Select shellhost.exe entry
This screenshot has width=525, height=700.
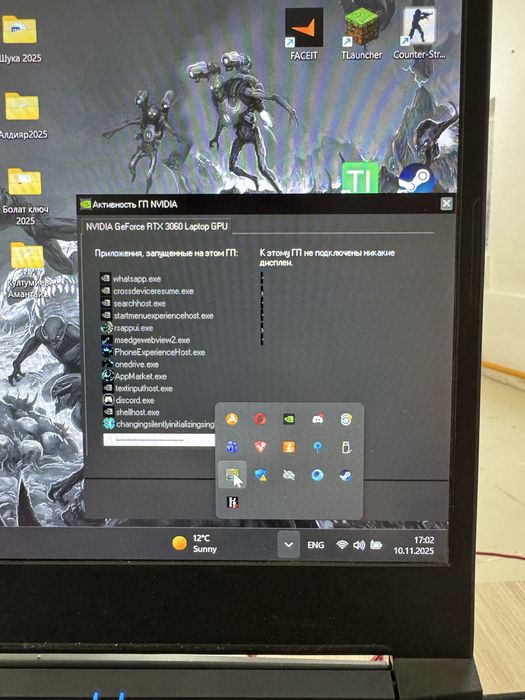coord(131,412)
